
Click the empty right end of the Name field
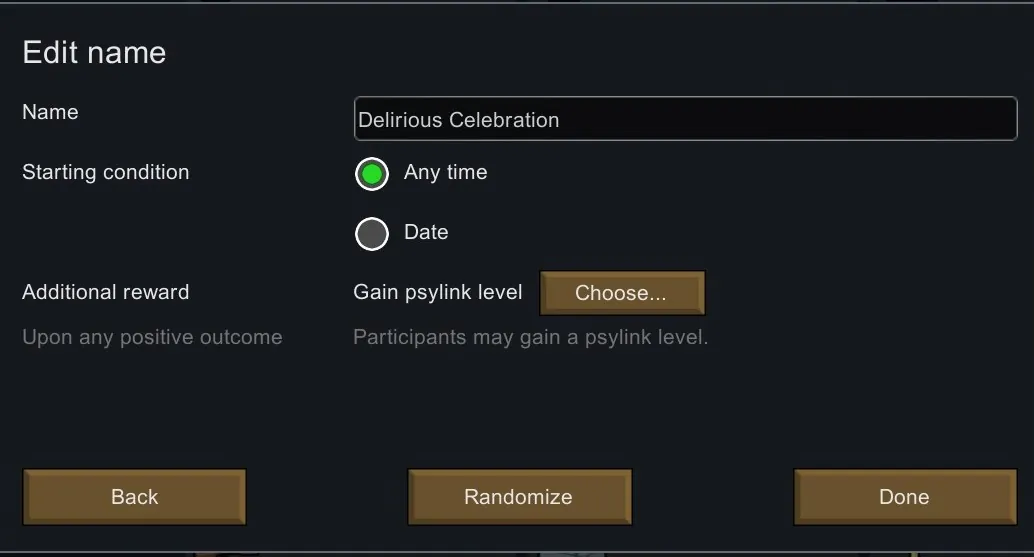[x=900, y=120]
